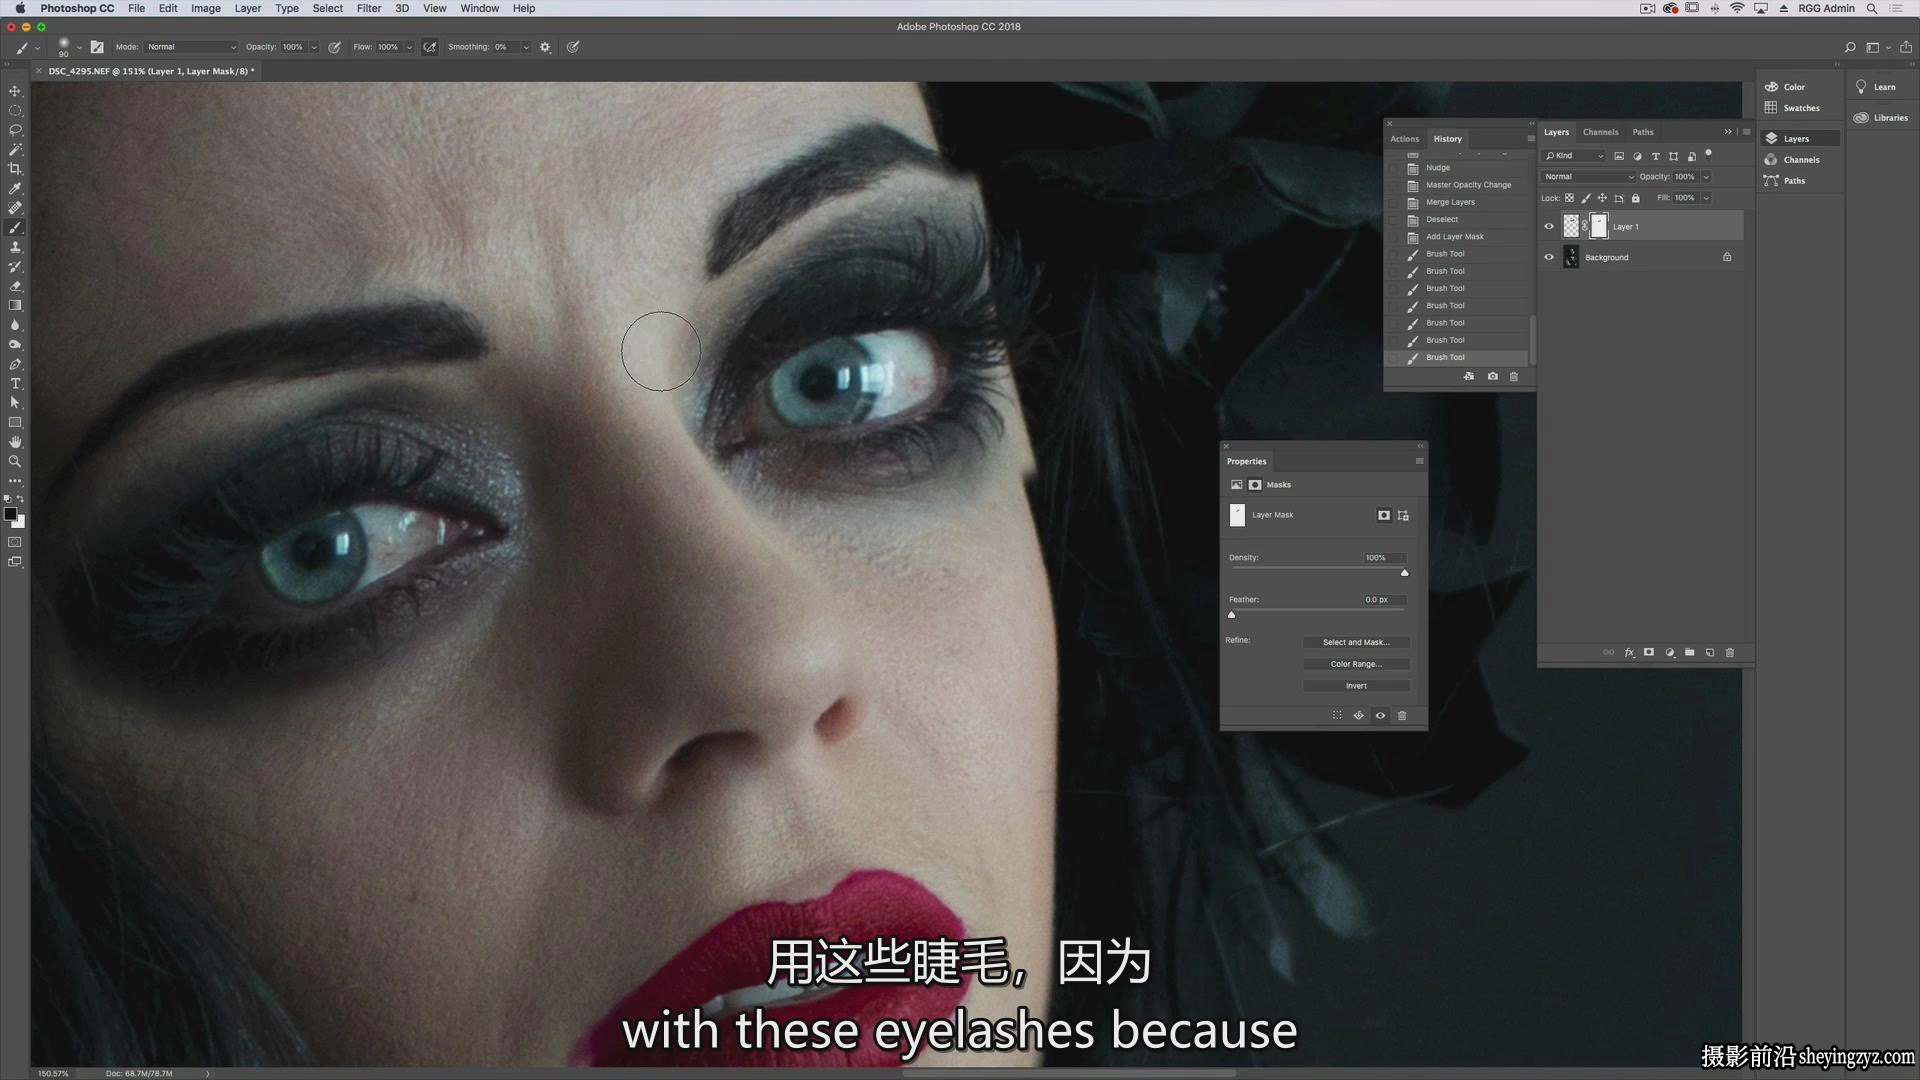This screenshot has width=1920, height=1080.
Task: Create new snapshot in History panel
Action: (x=1493, y=377)
